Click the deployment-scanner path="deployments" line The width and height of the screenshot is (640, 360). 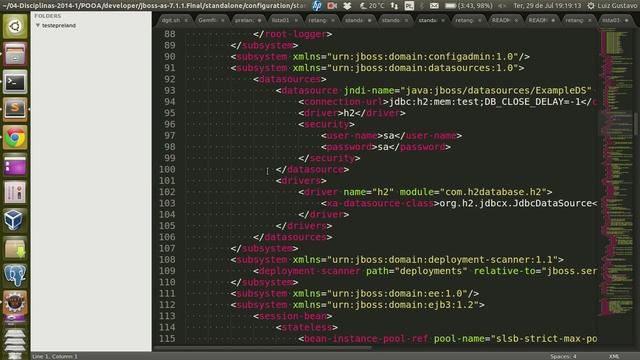pos(425,271)
